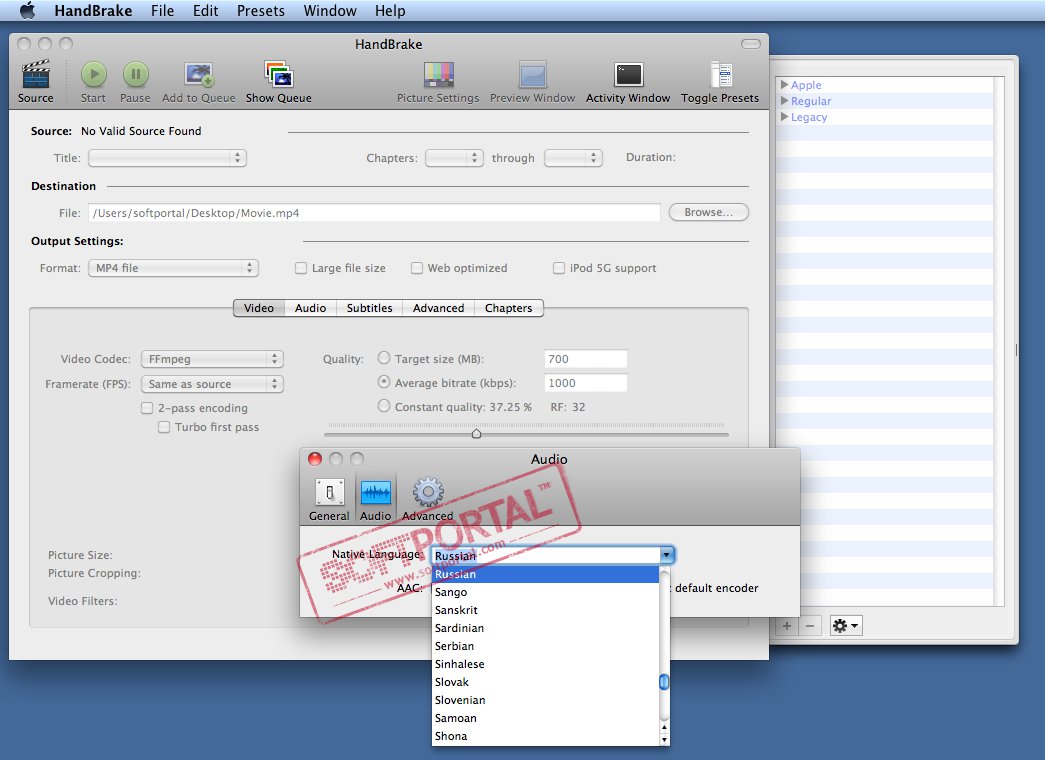The height and width of the screenshot is (760, 1045).
Task: Open the File menu
Action: tap(162, 11)
